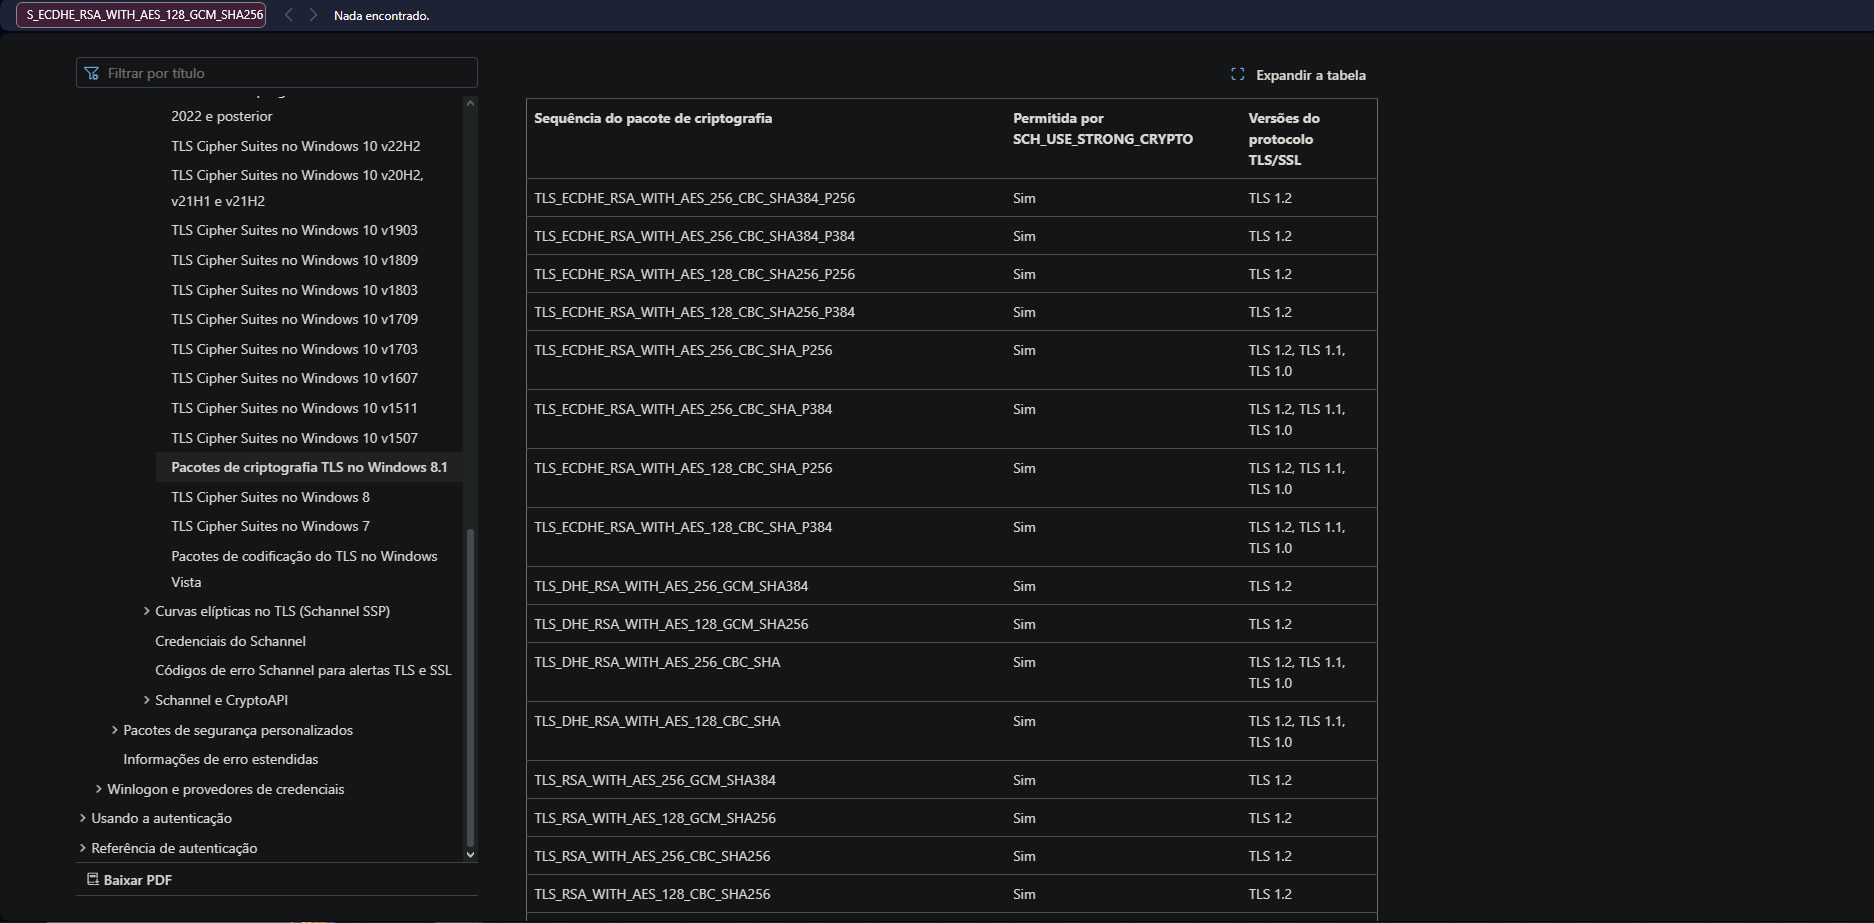The image size is (1874, 923).
Task: Open TLS Cipher Suites no Windows 10 v1903
Action: click(294, 230)
